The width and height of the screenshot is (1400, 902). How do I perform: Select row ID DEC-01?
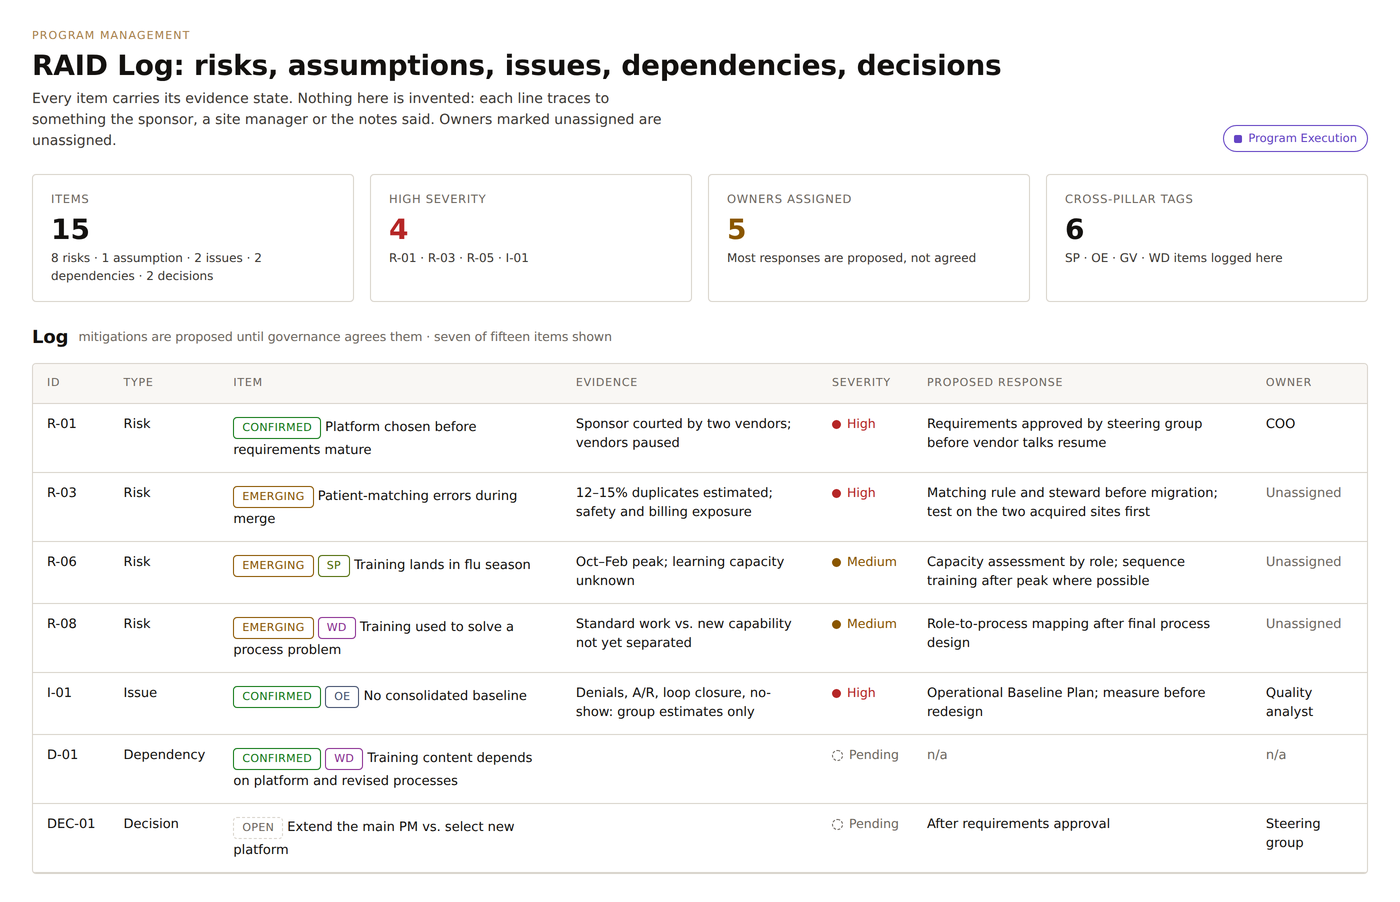coord(71,824)
